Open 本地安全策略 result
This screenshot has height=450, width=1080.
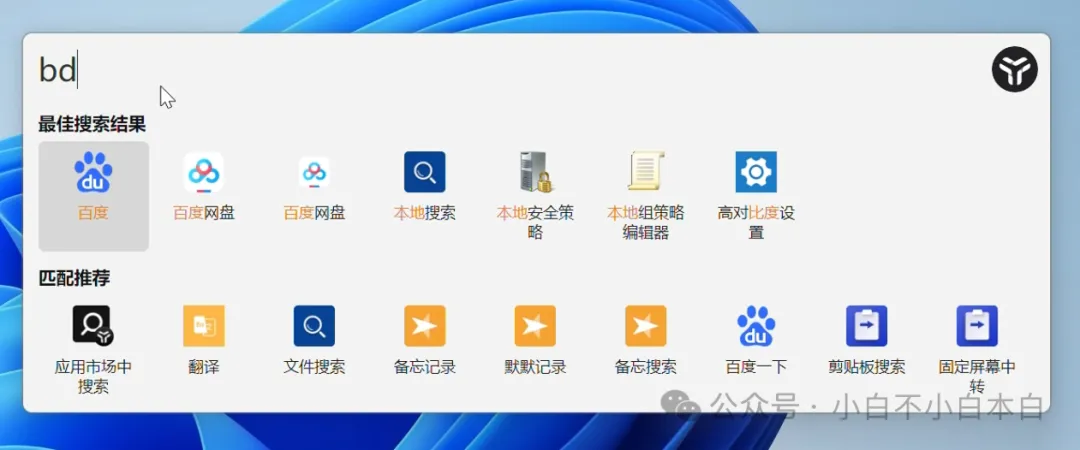534,196
